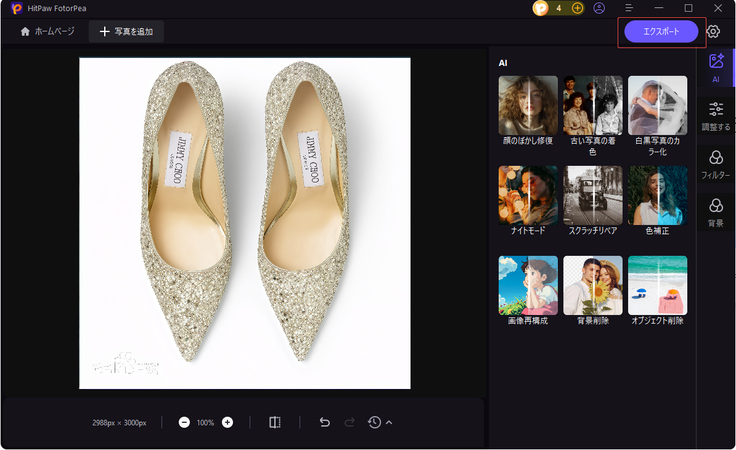Select the 背景 background tab

[x=715, y=213]
